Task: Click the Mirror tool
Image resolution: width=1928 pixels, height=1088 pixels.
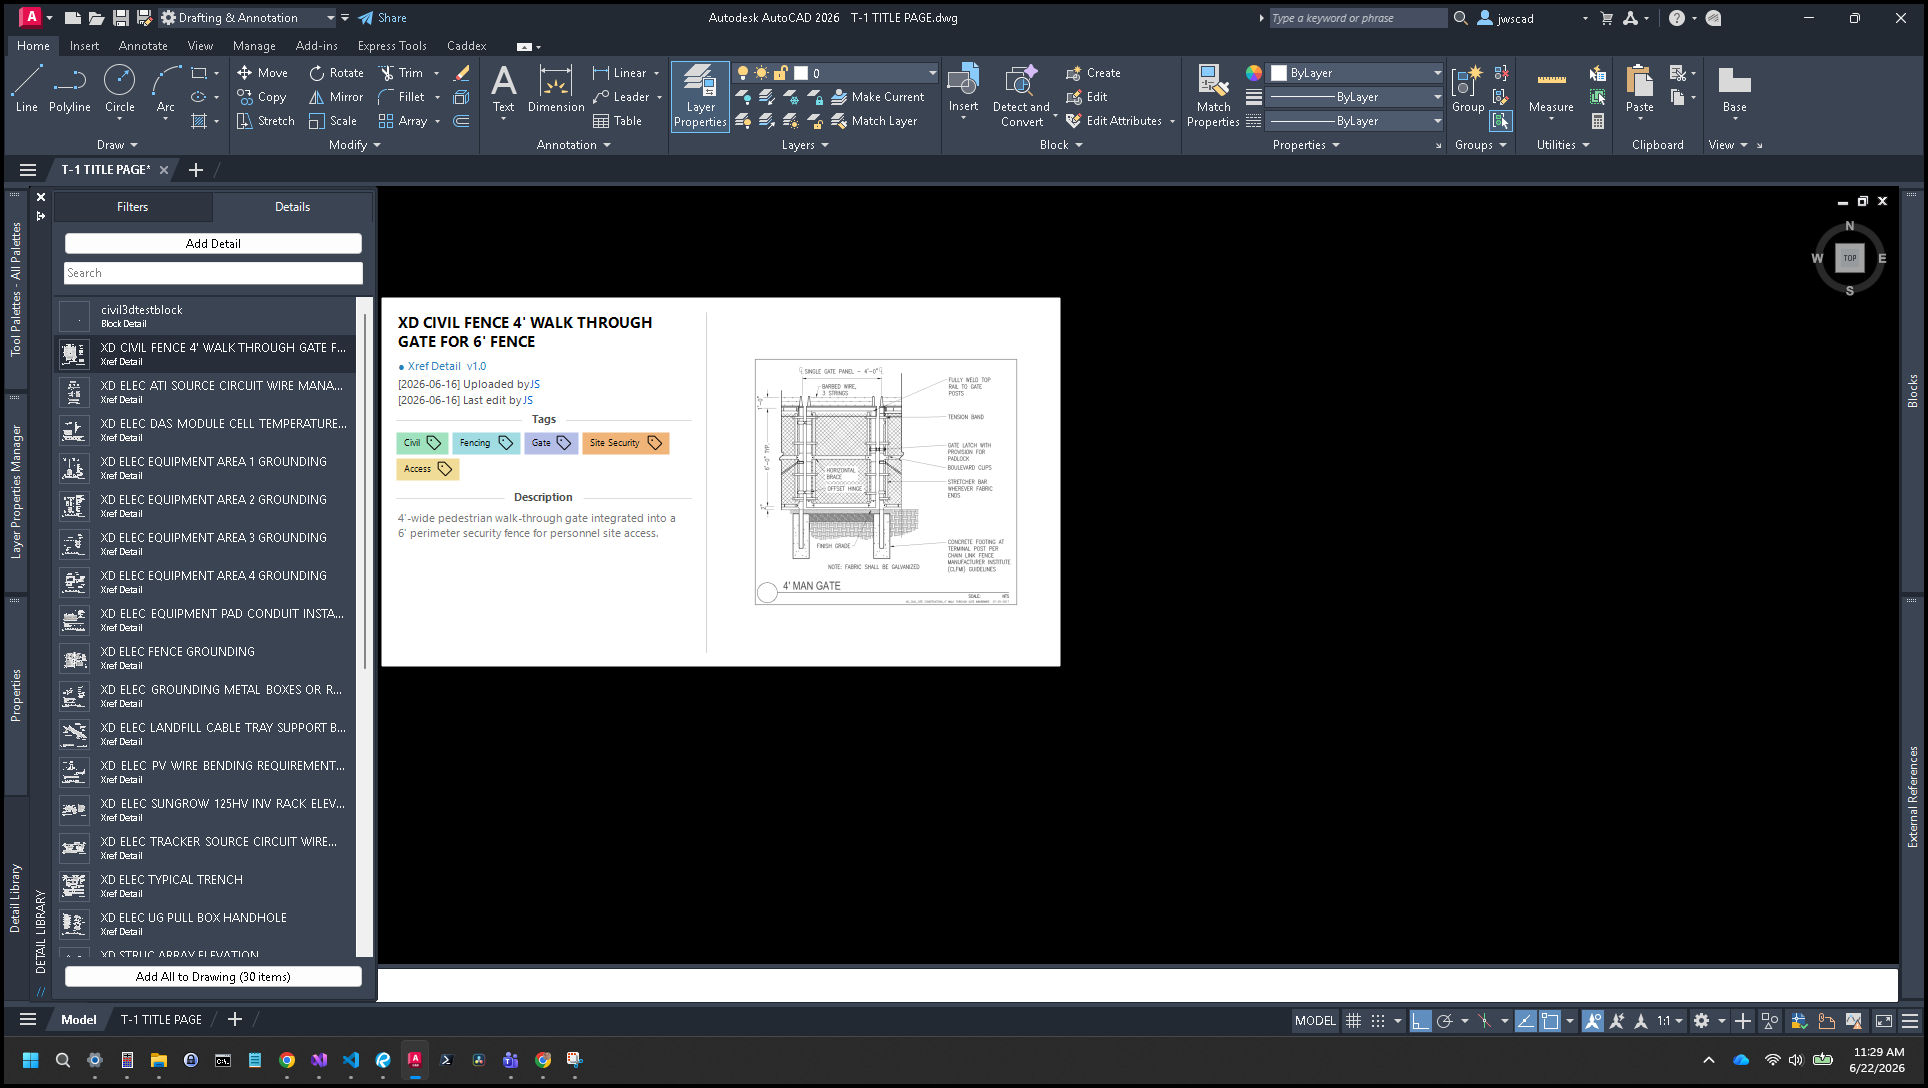Action: tap(336, 97)
